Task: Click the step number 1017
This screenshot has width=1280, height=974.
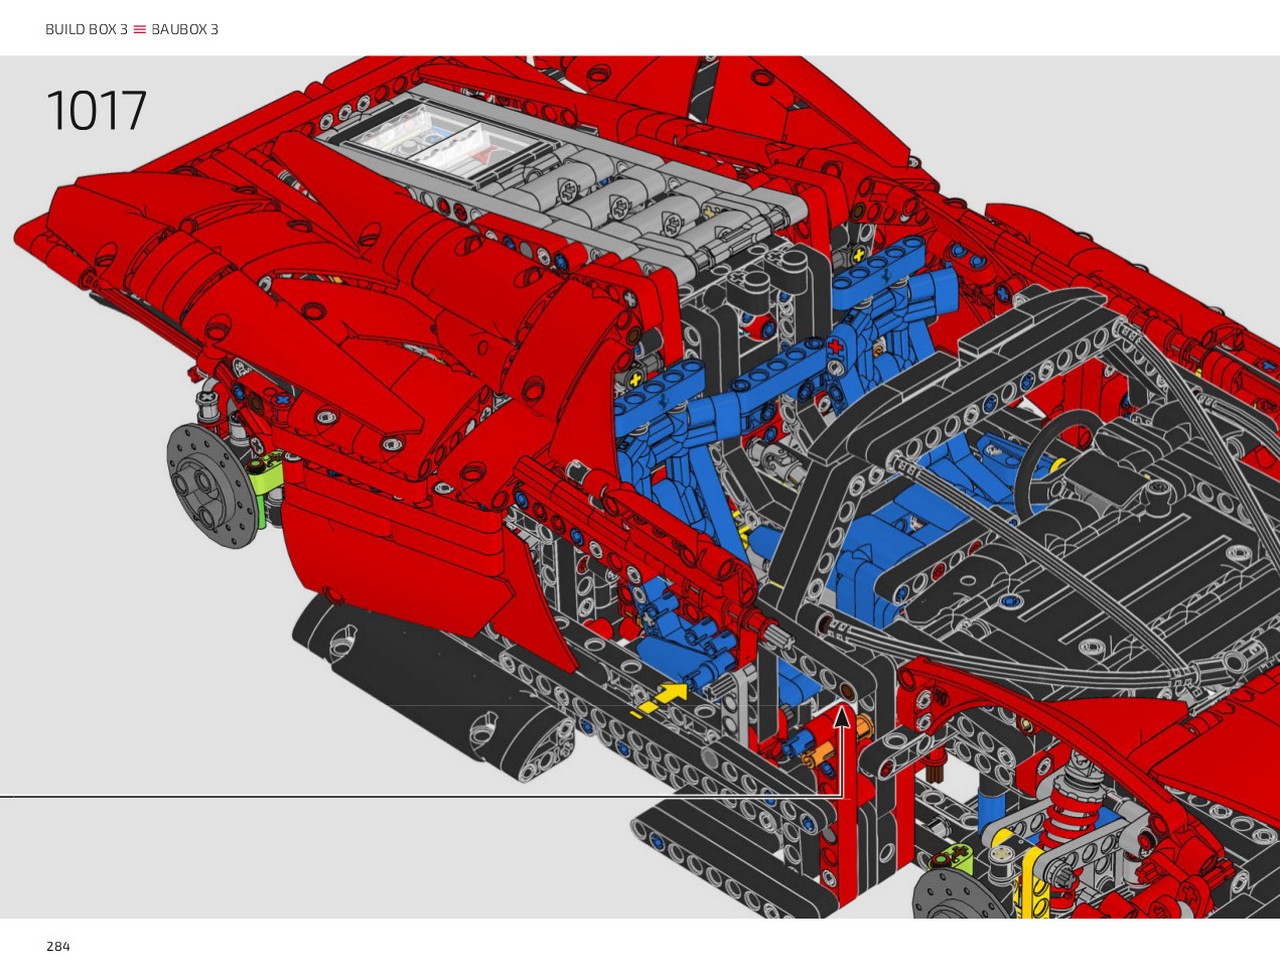Action: coord(96,111)
